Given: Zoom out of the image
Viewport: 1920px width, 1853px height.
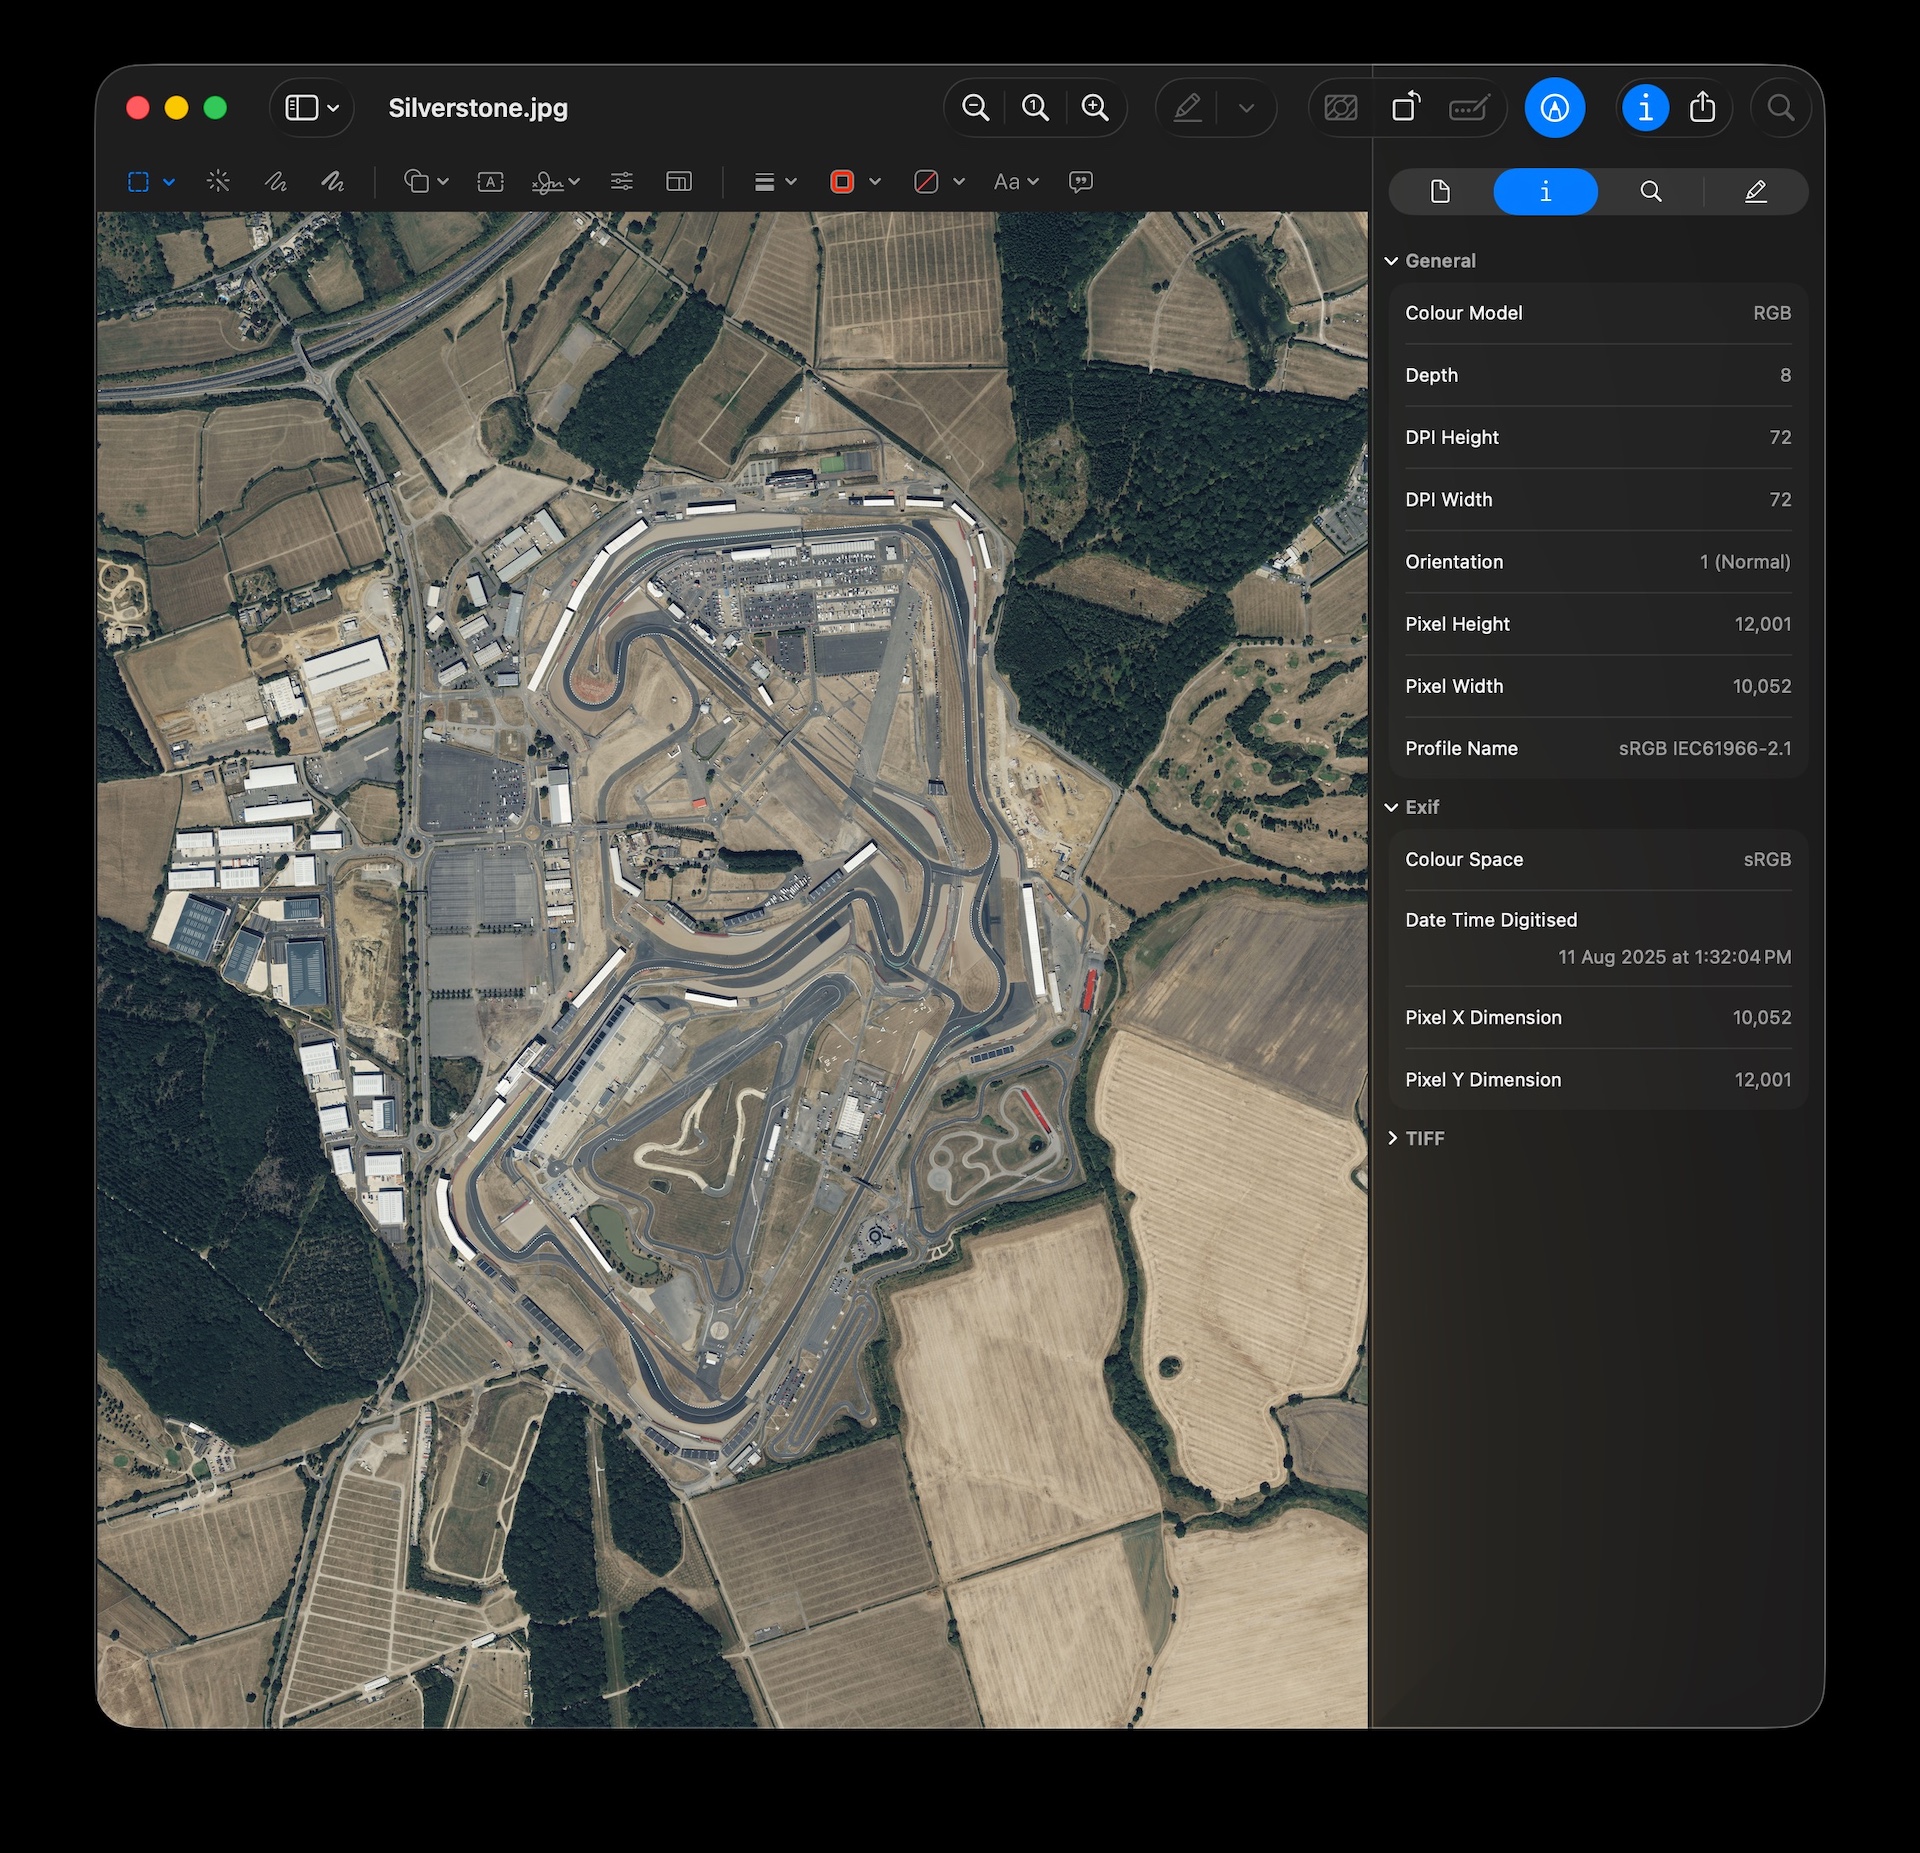Looking at the screenshot, I should click(975, 107).
